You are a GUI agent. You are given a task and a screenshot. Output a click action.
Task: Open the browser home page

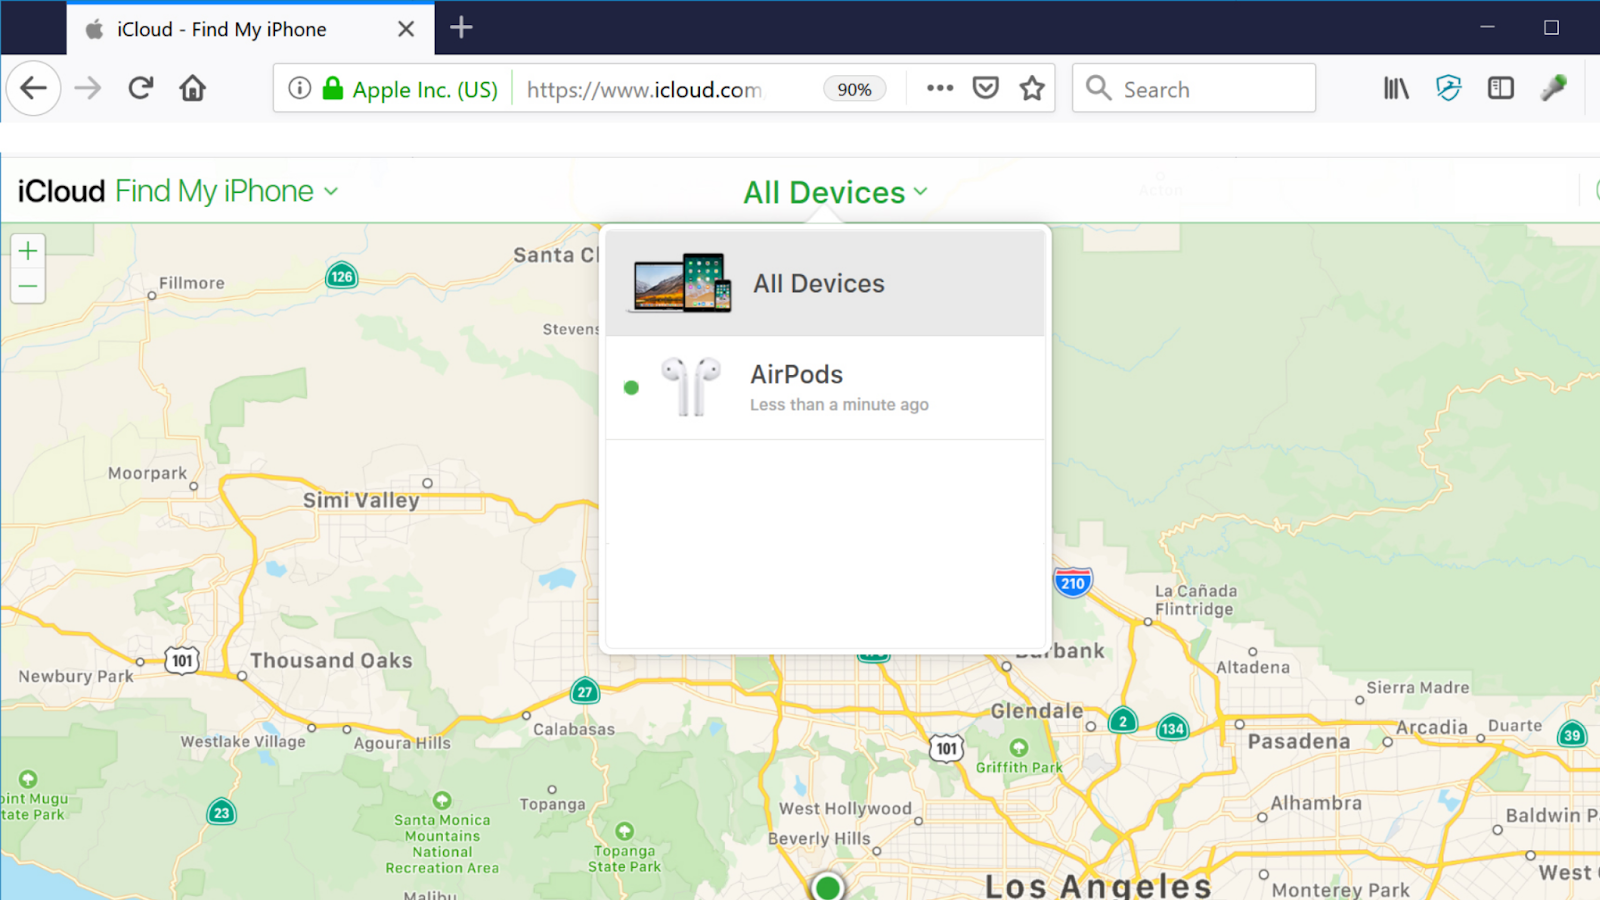(x=193, y=88)
